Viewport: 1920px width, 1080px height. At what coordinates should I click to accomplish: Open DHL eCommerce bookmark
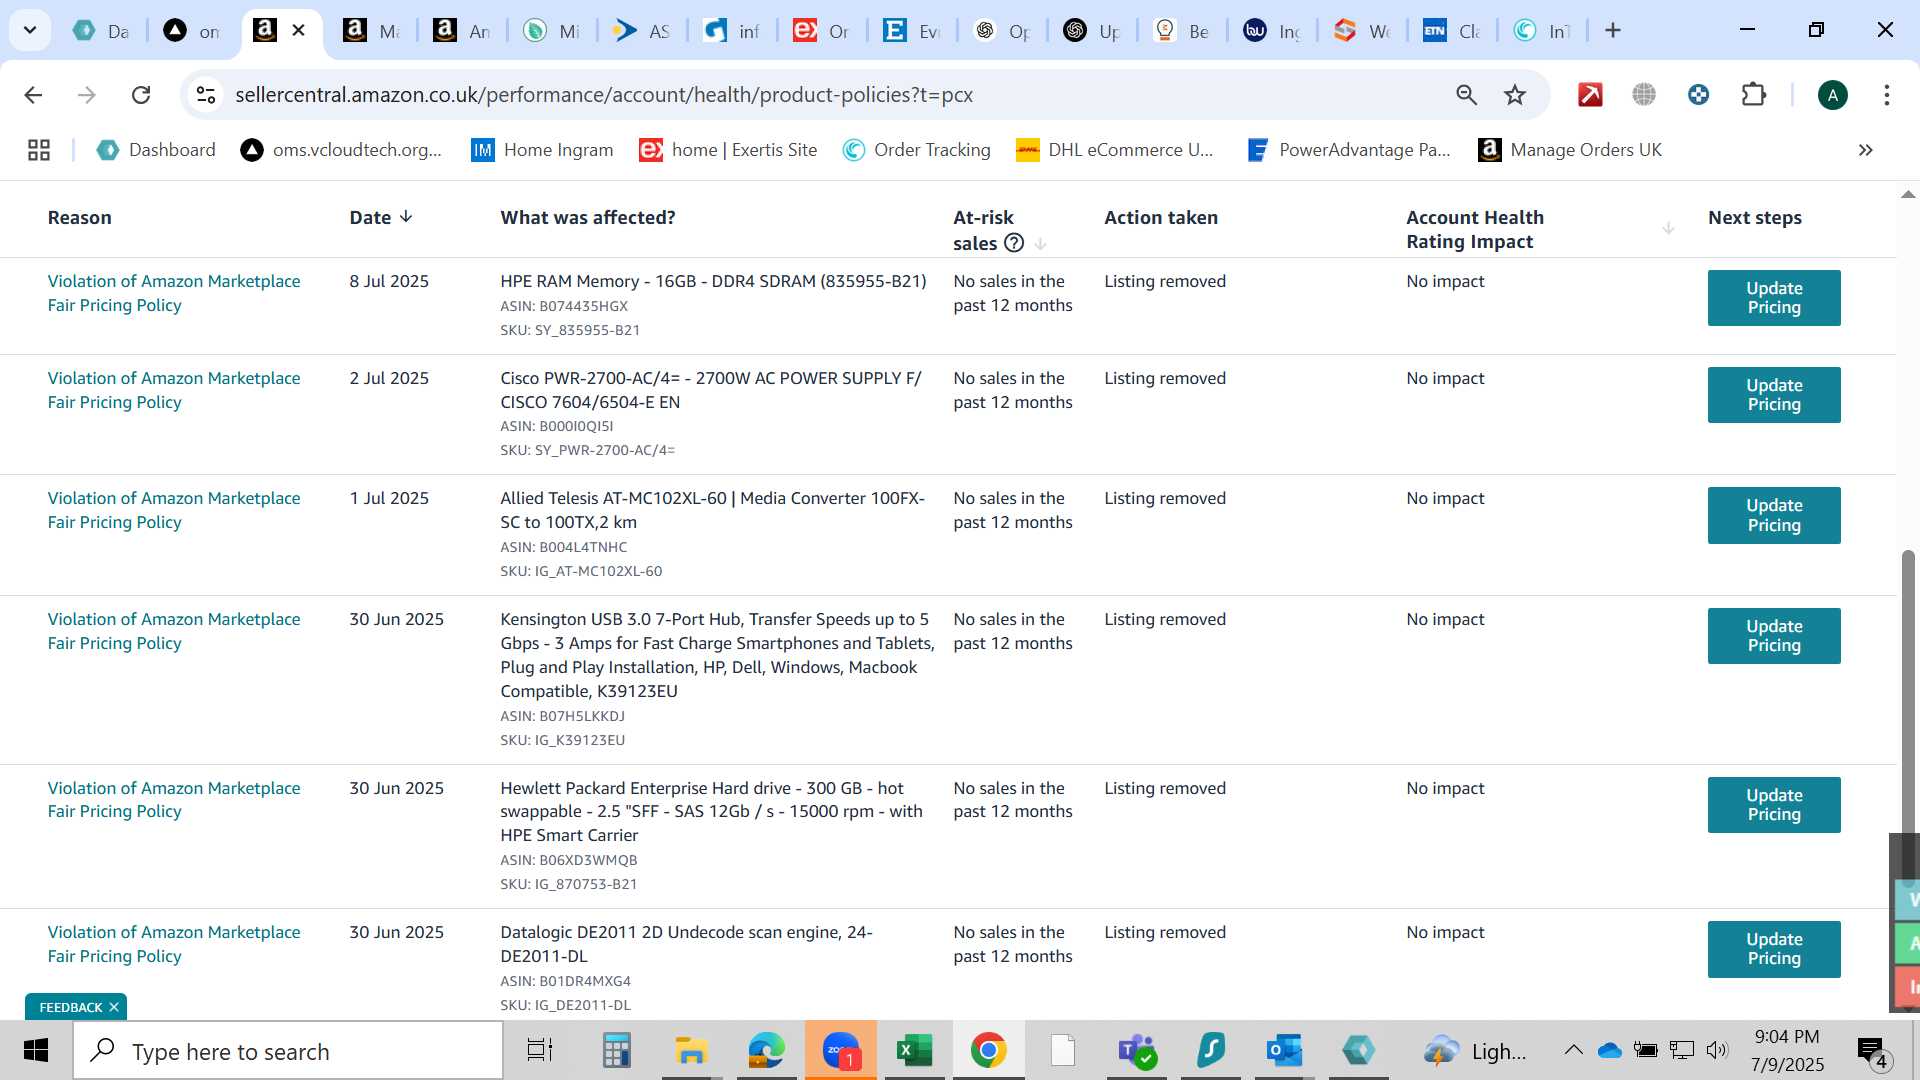click(1115, 150)
